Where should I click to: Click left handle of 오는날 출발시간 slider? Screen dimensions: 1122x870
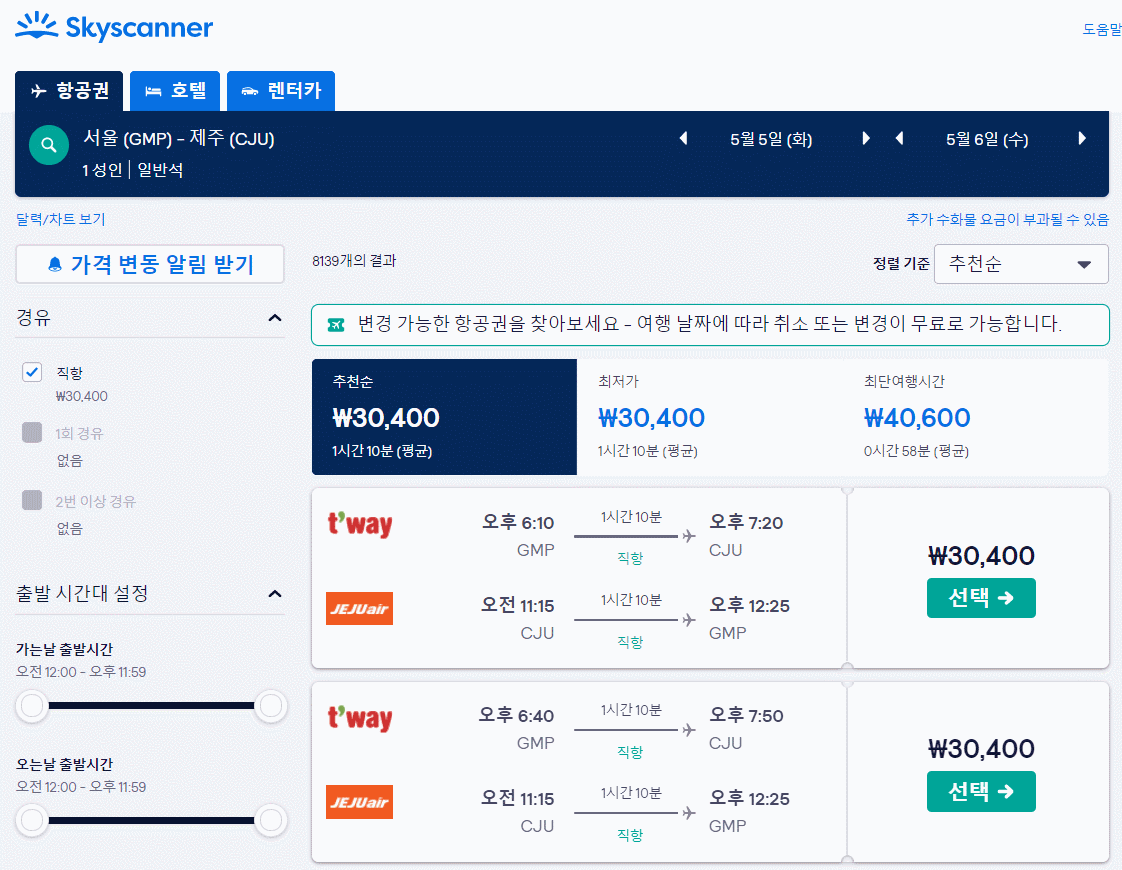point(32,820)
